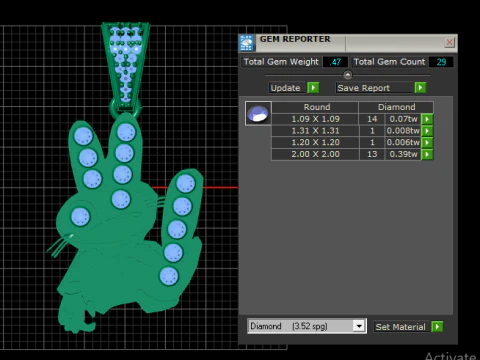Click the Set Material label

coord(400,327)
